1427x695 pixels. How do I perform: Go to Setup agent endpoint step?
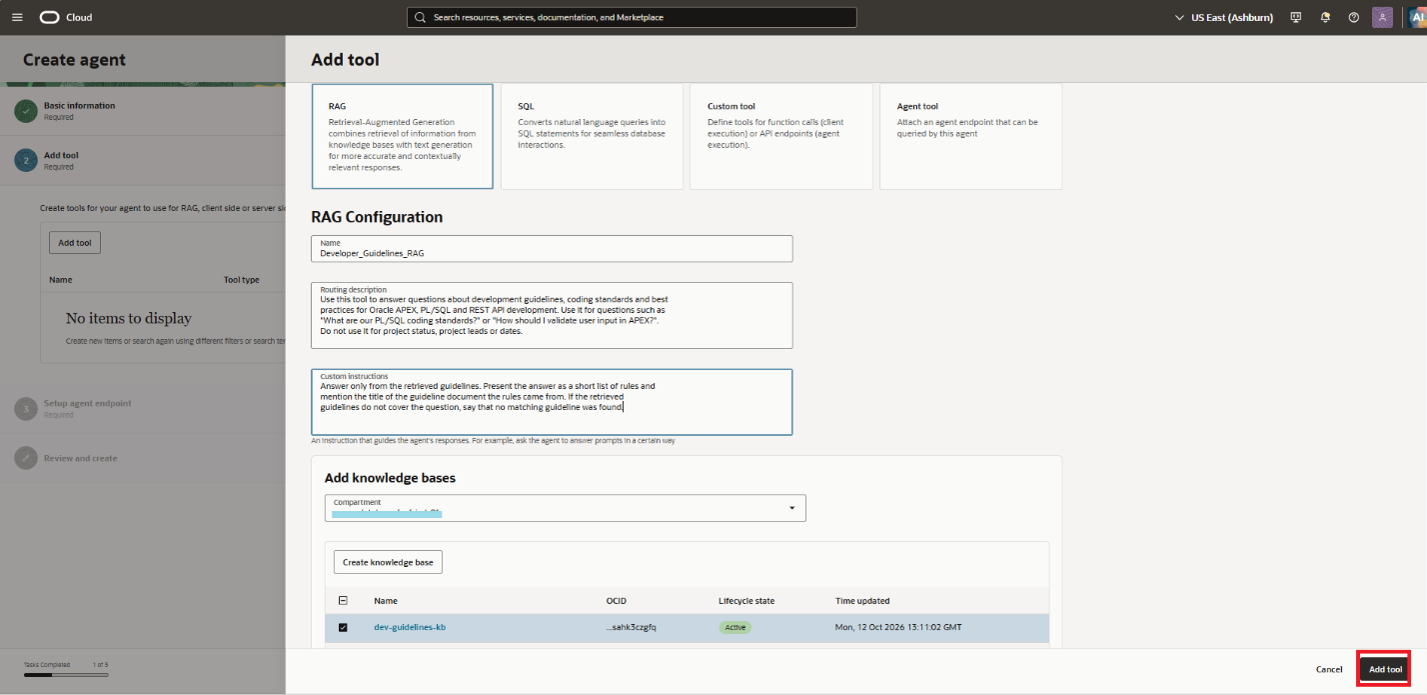click(x=87, y=403)
